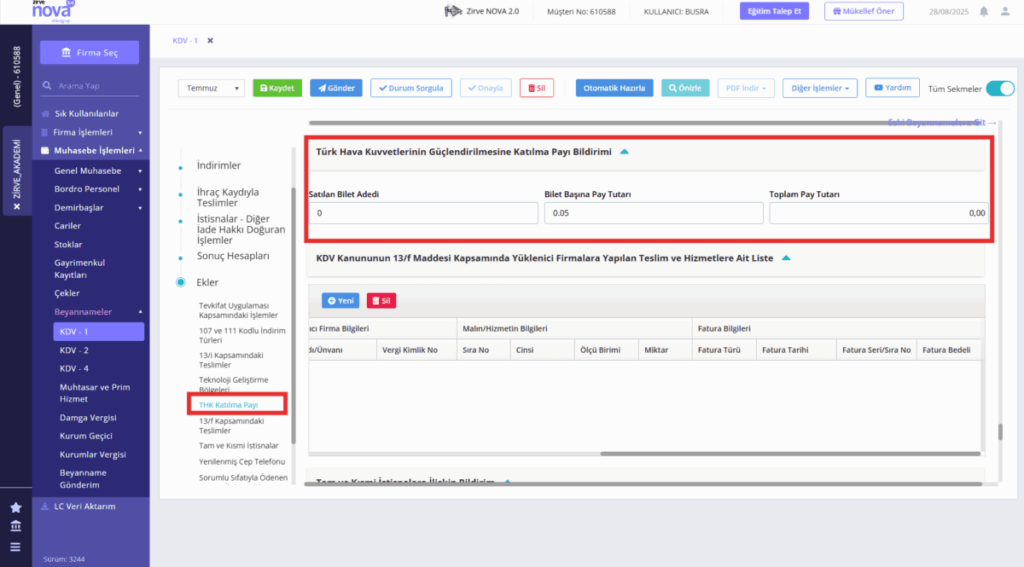Open Muhtasar ve Prim Hizmet item
Image resolution: width=1024 pixels, height=567 pixels.
[95, 393]
